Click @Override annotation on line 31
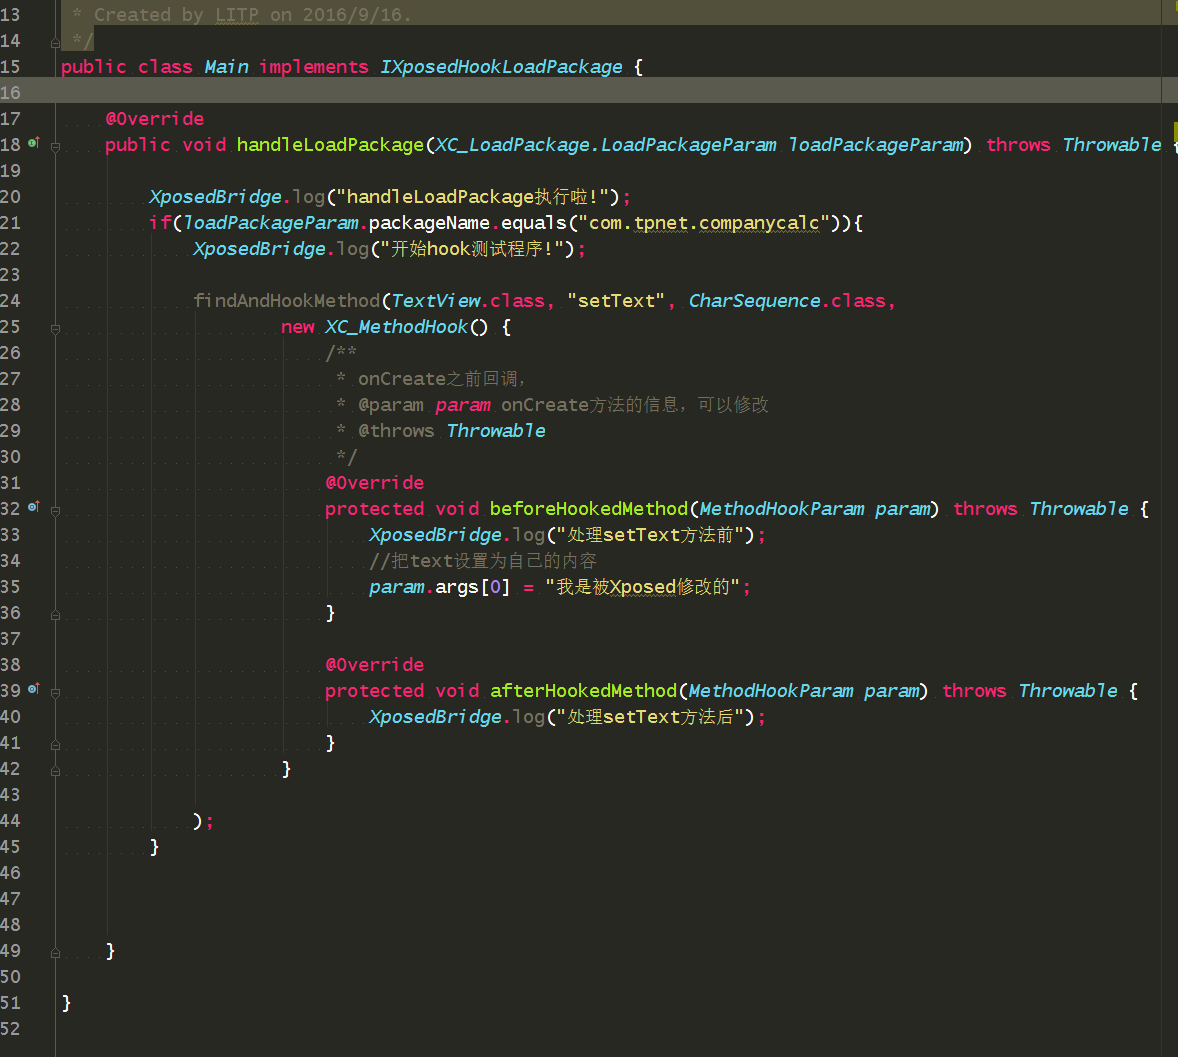The height and width of the screenshot is (1057, 1178). (374, 482)
